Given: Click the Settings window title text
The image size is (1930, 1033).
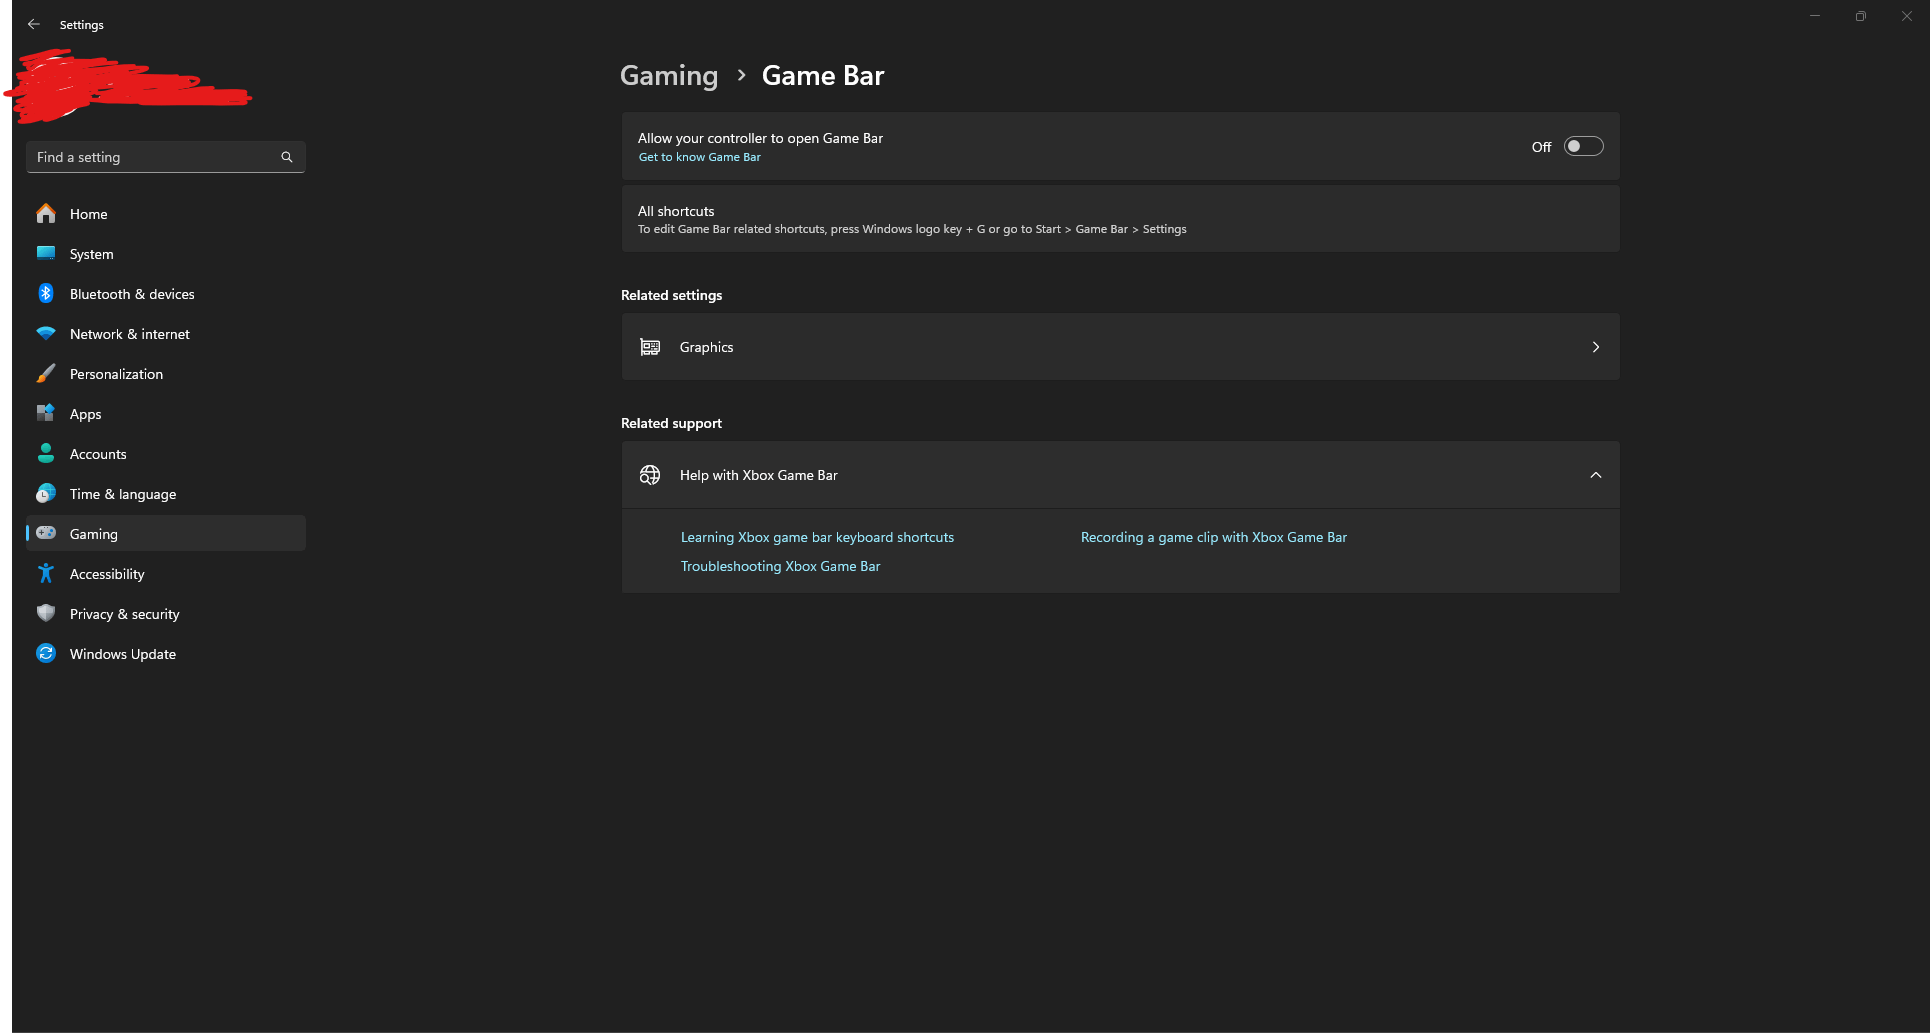Looking at the screenshot, I should coord(81,25).
